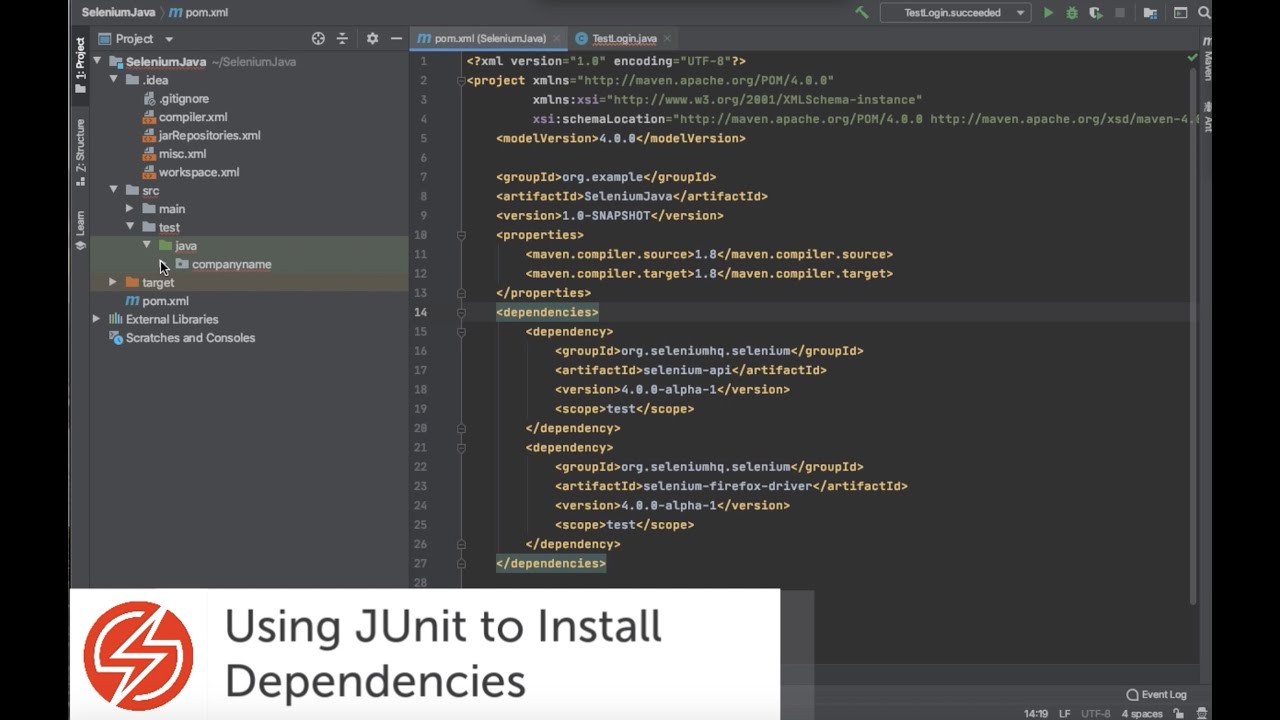The image size is (1280, 720).
Task: Click the pom.xml breadcrumb in navigation bar
Action: [x=198, y=13]
